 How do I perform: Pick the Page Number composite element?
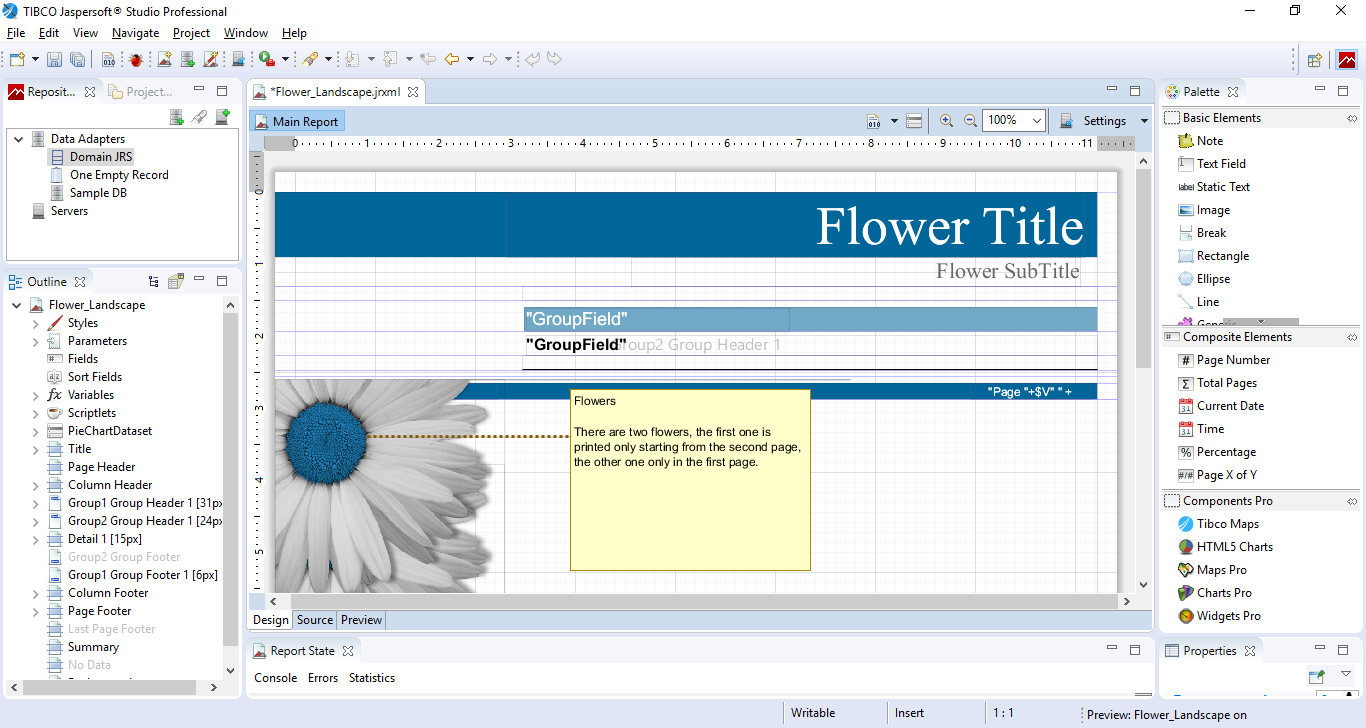click(1223, 360)
